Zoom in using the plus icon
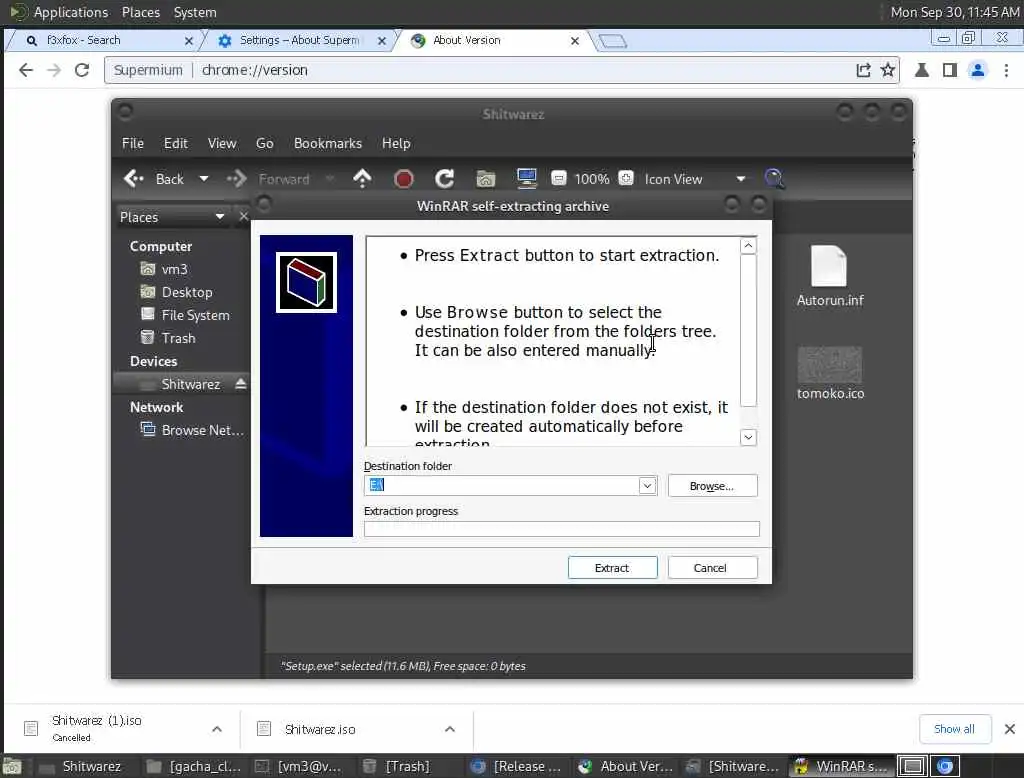The height and width of the screenshot is (778, 1024). (626, 178)
